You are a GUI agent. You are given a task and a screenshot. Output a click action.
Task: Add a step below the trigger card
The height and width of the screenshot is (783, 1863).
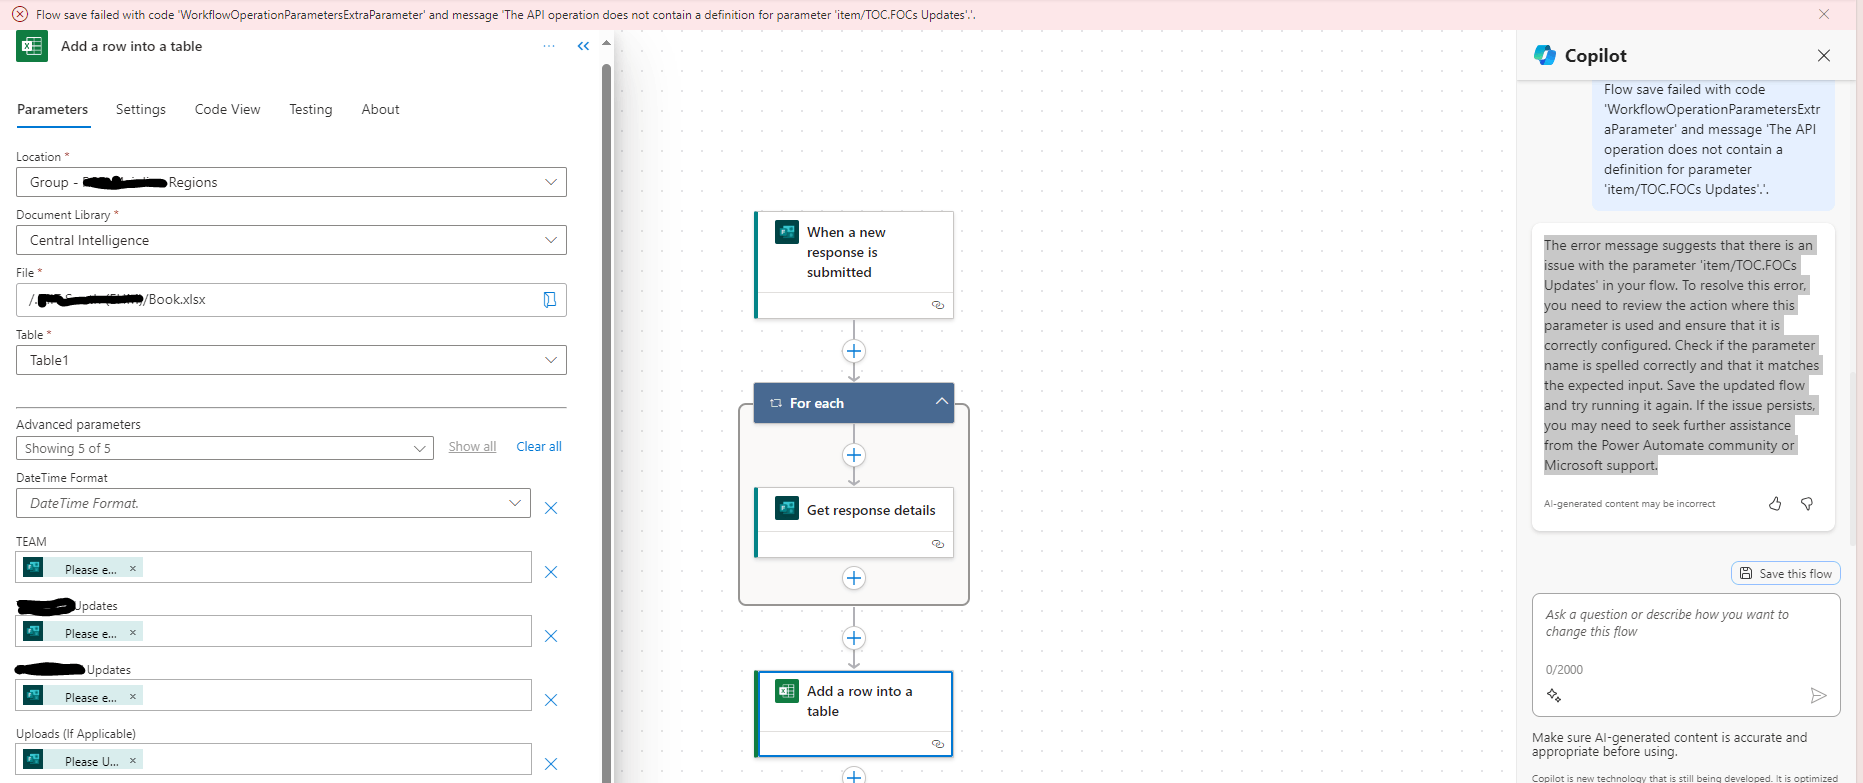(854, 351)
